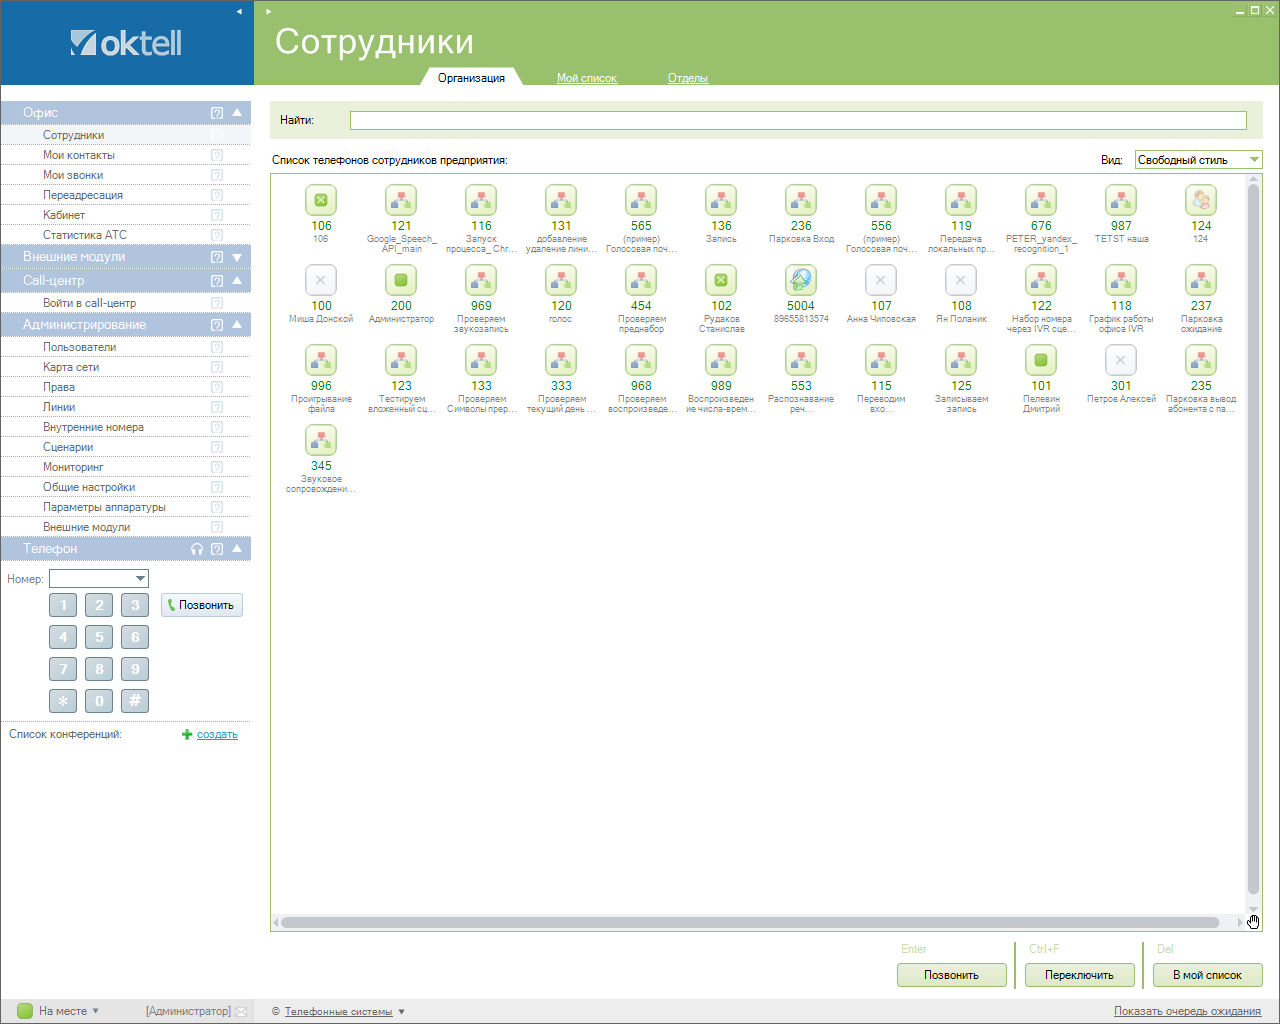Select Миша Донской extension 100 icon
Screen dimensions: 1280x1024
pyautogui.click(x=321, y=281)
